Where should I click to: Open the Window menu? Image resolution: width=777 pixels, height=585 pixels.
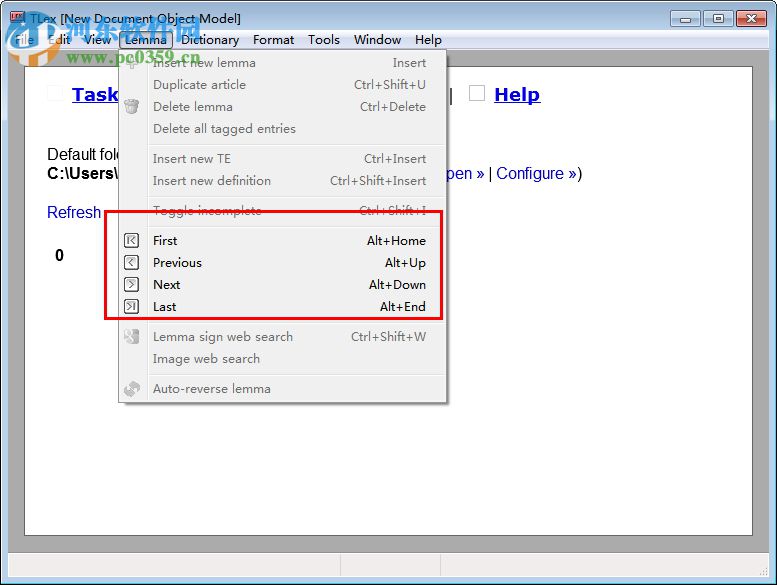[377, 40]
